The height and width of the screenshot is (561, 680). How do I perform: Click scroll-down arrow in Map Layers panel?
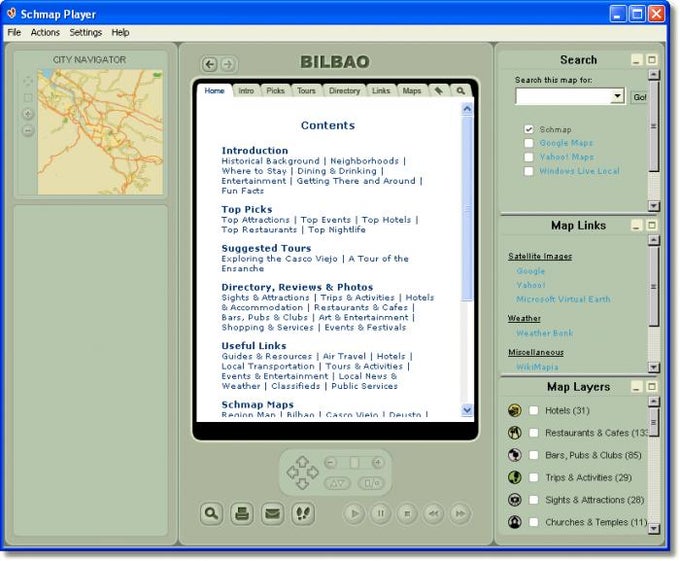(x=654, y=528)
